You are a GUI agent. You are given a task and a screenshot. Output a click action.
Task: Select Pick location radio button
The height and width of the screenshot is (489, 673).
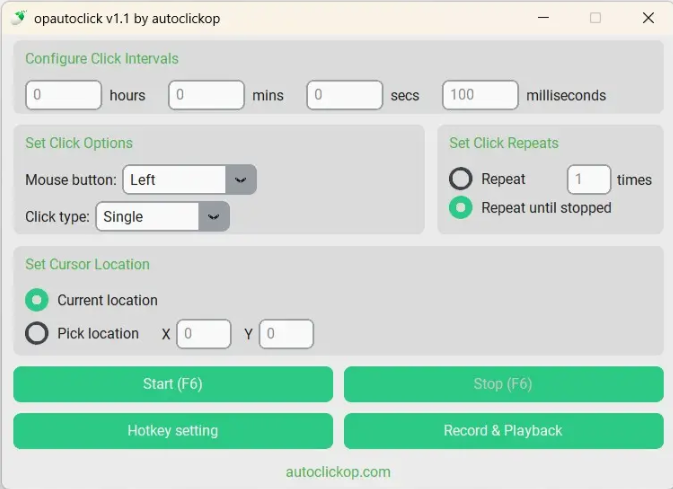pos(37,333)
